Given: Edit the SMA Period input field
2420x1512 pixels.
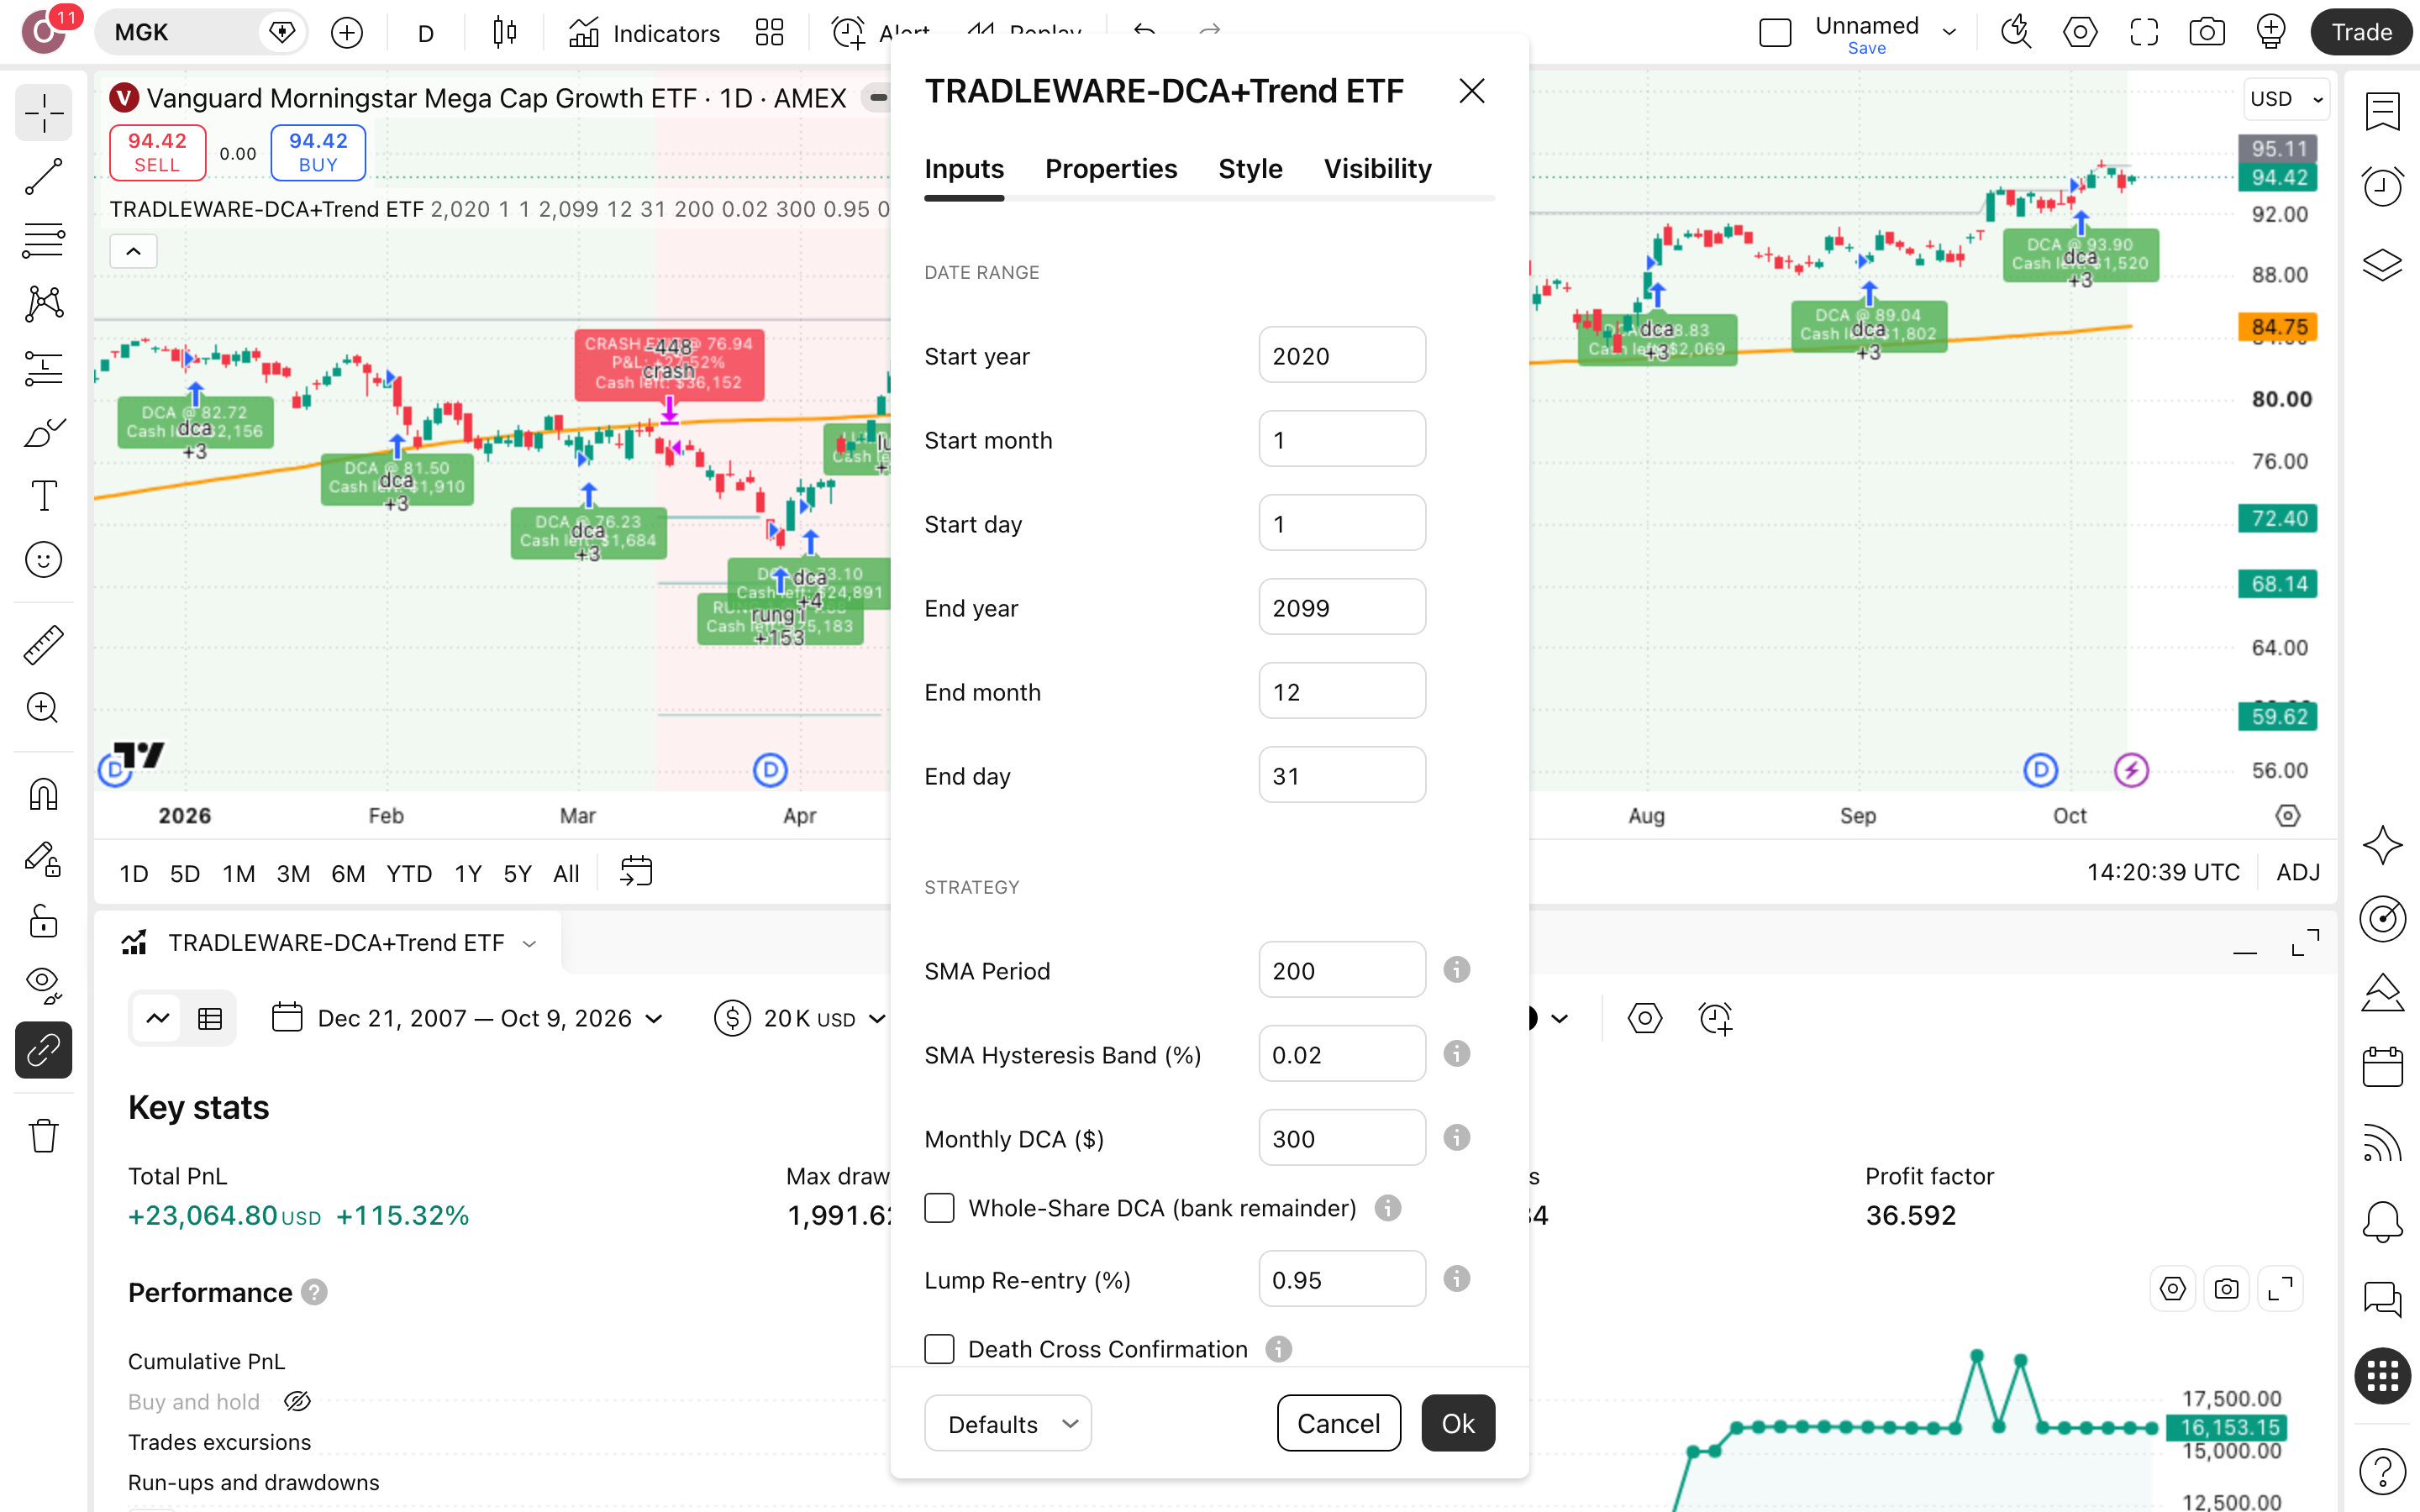Looking at the screenshot, I should pos(1341,970).
